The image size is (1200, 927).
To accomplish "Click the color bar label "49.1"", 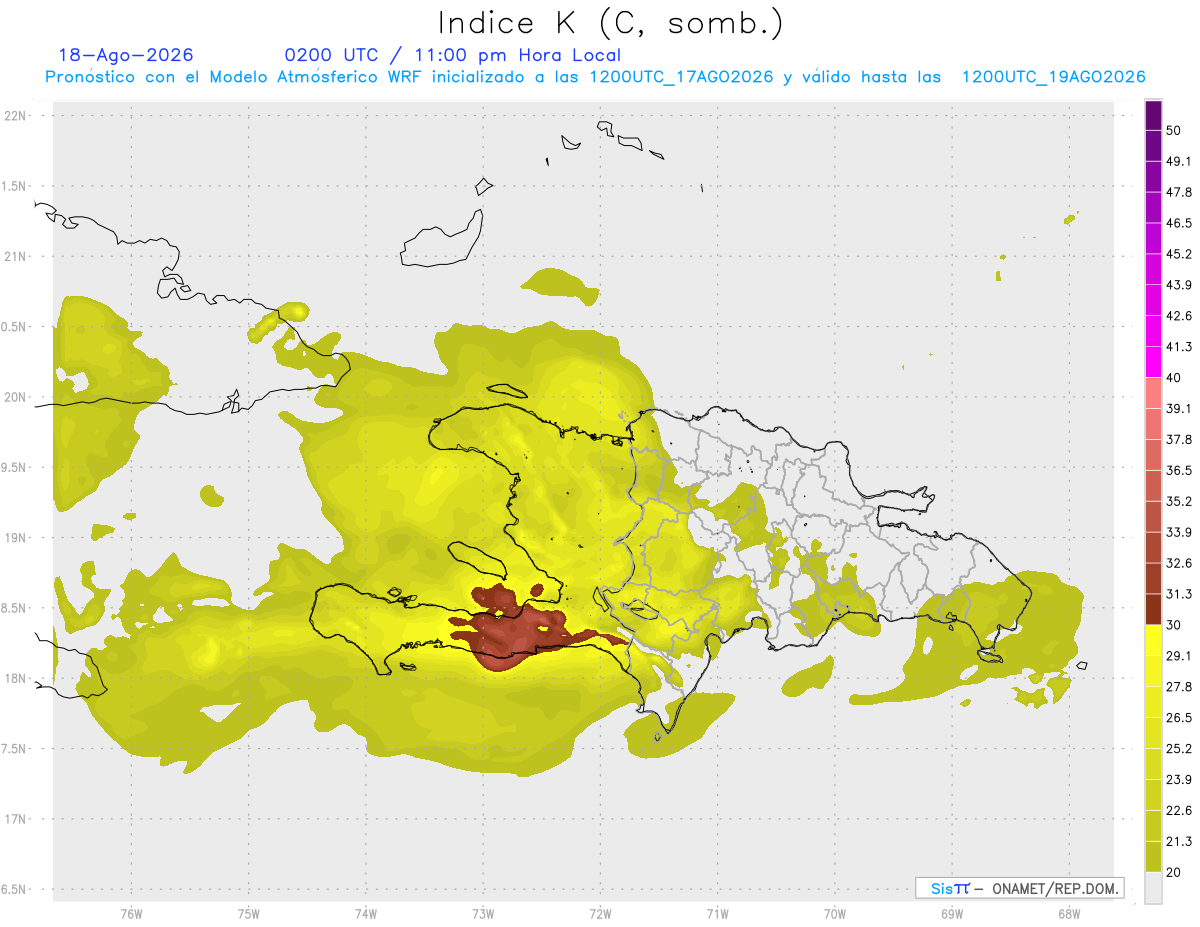I will point(1179,162).
